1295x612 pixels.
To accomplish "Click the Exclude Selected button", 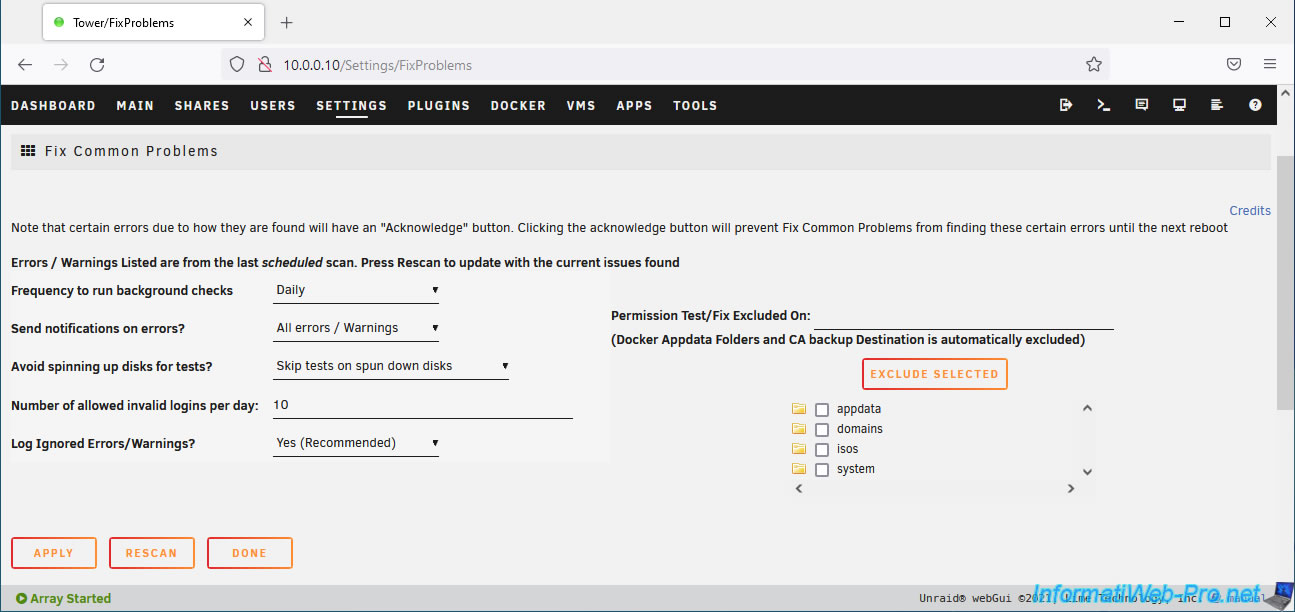I will coord(934,374).
